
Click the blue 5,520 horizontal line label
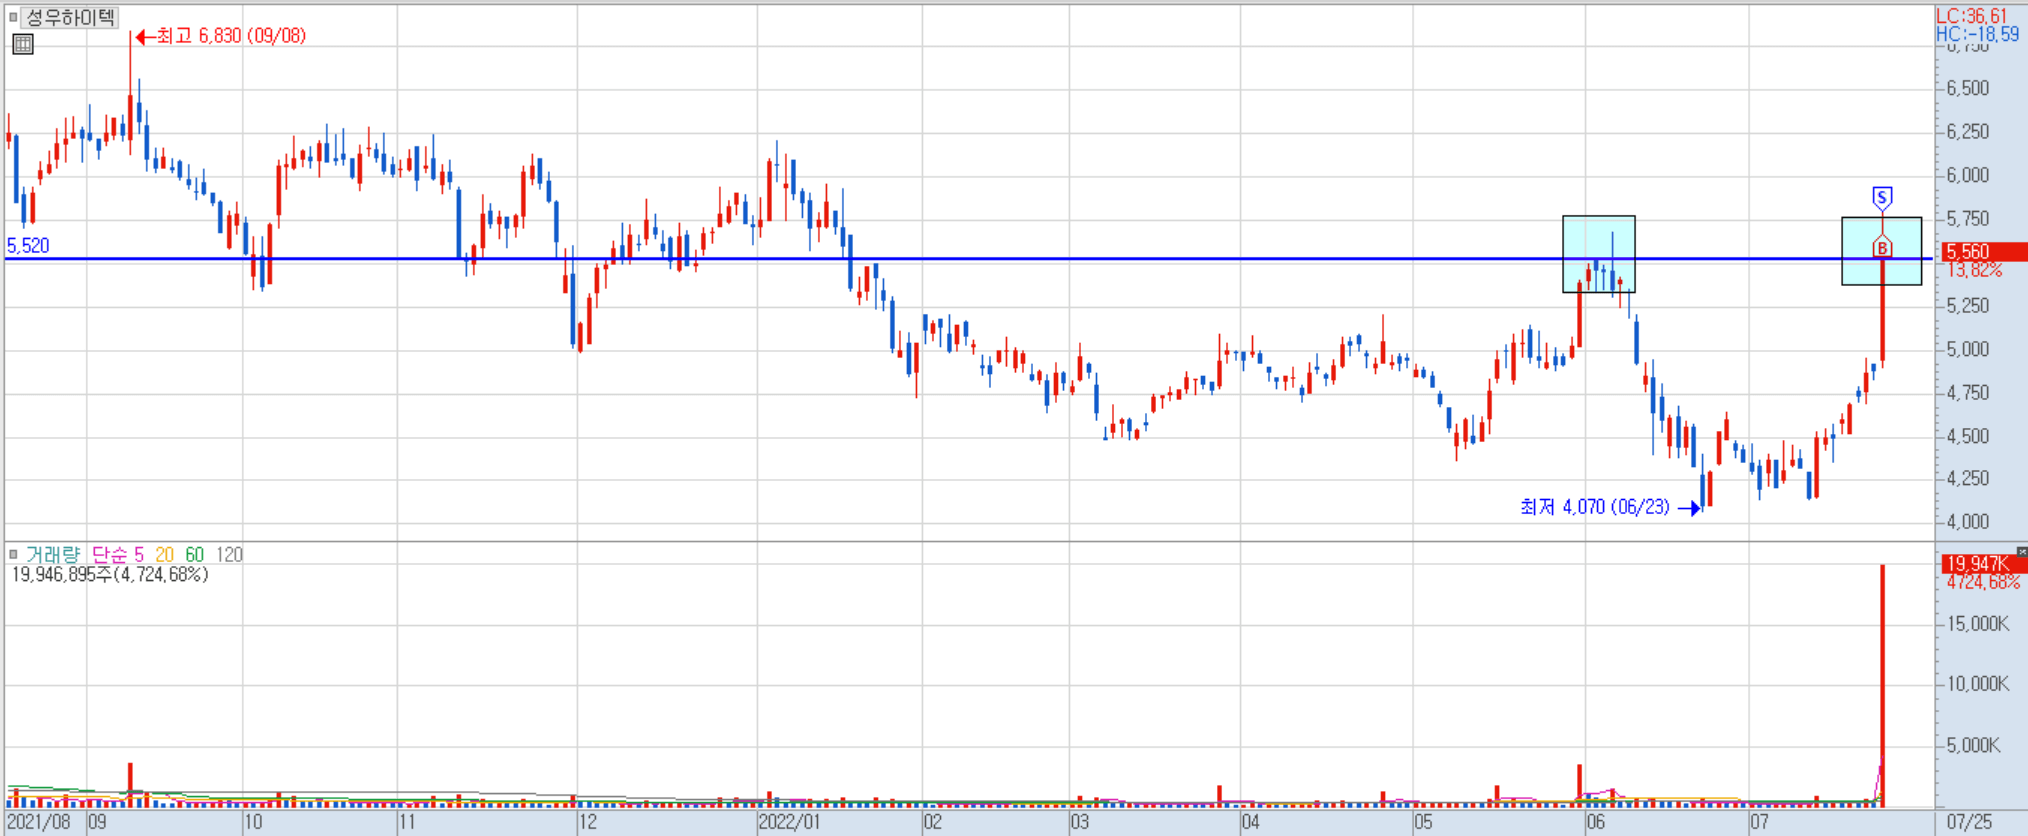click(28, 245)
